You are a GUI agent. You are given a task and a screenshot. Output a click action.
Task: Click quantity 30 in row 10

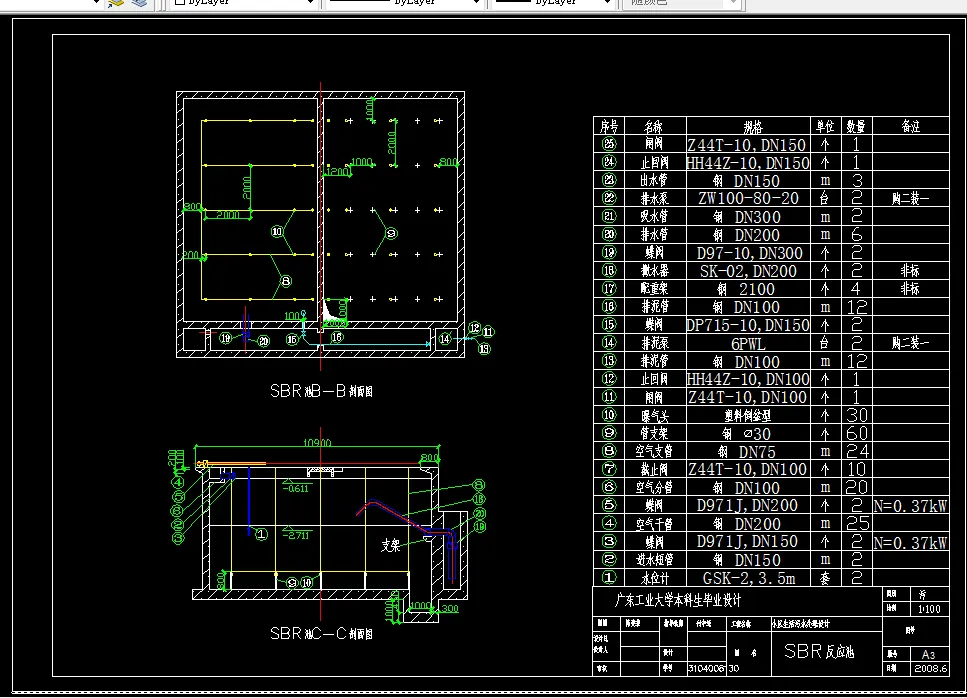[857, 415]
